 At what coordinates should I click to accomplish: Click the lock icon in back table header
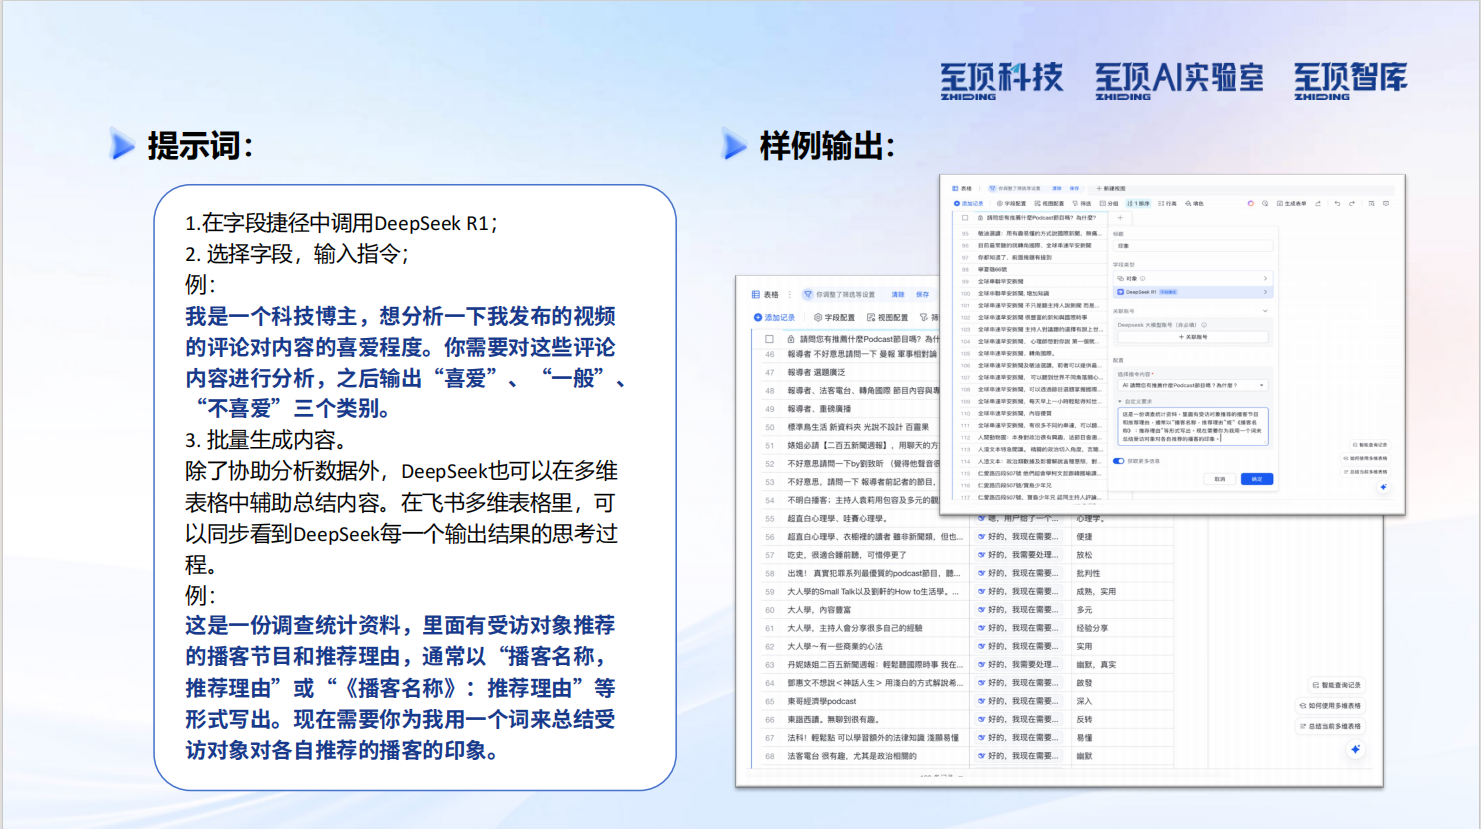point(791,339)
